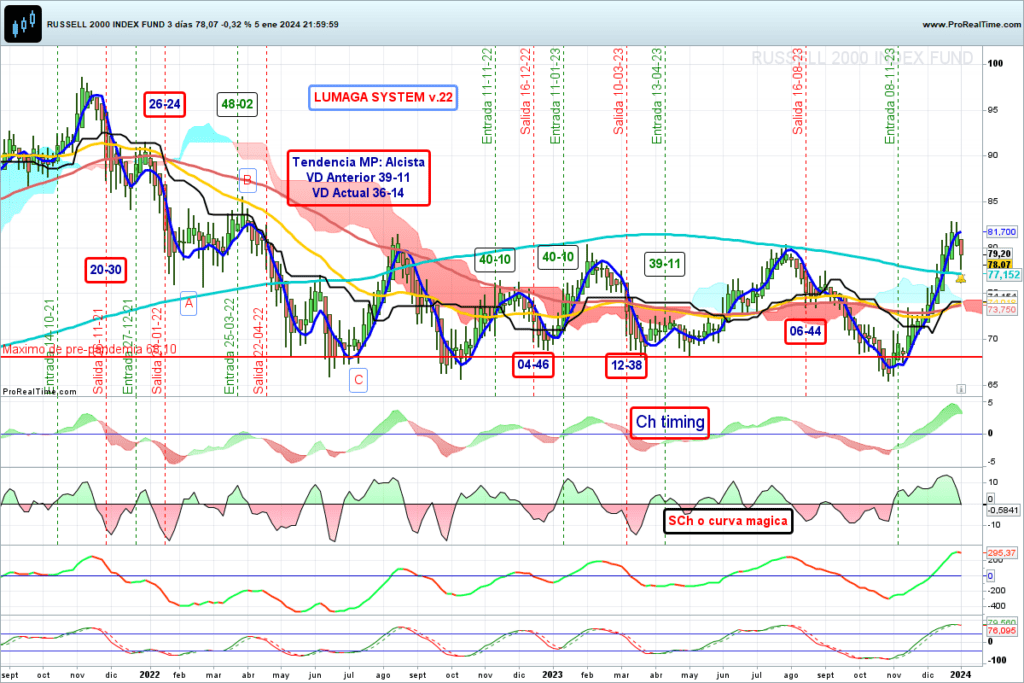Click the red 26-24 label

[x=165, y=104]
